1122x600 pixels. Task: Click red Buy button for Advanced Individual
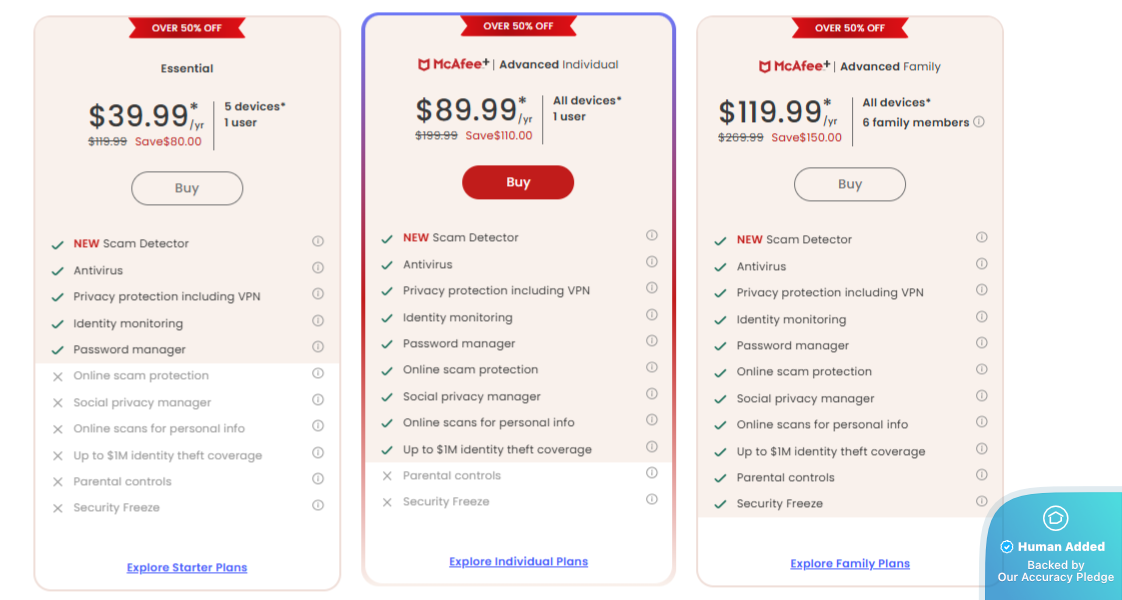[518, 182]
